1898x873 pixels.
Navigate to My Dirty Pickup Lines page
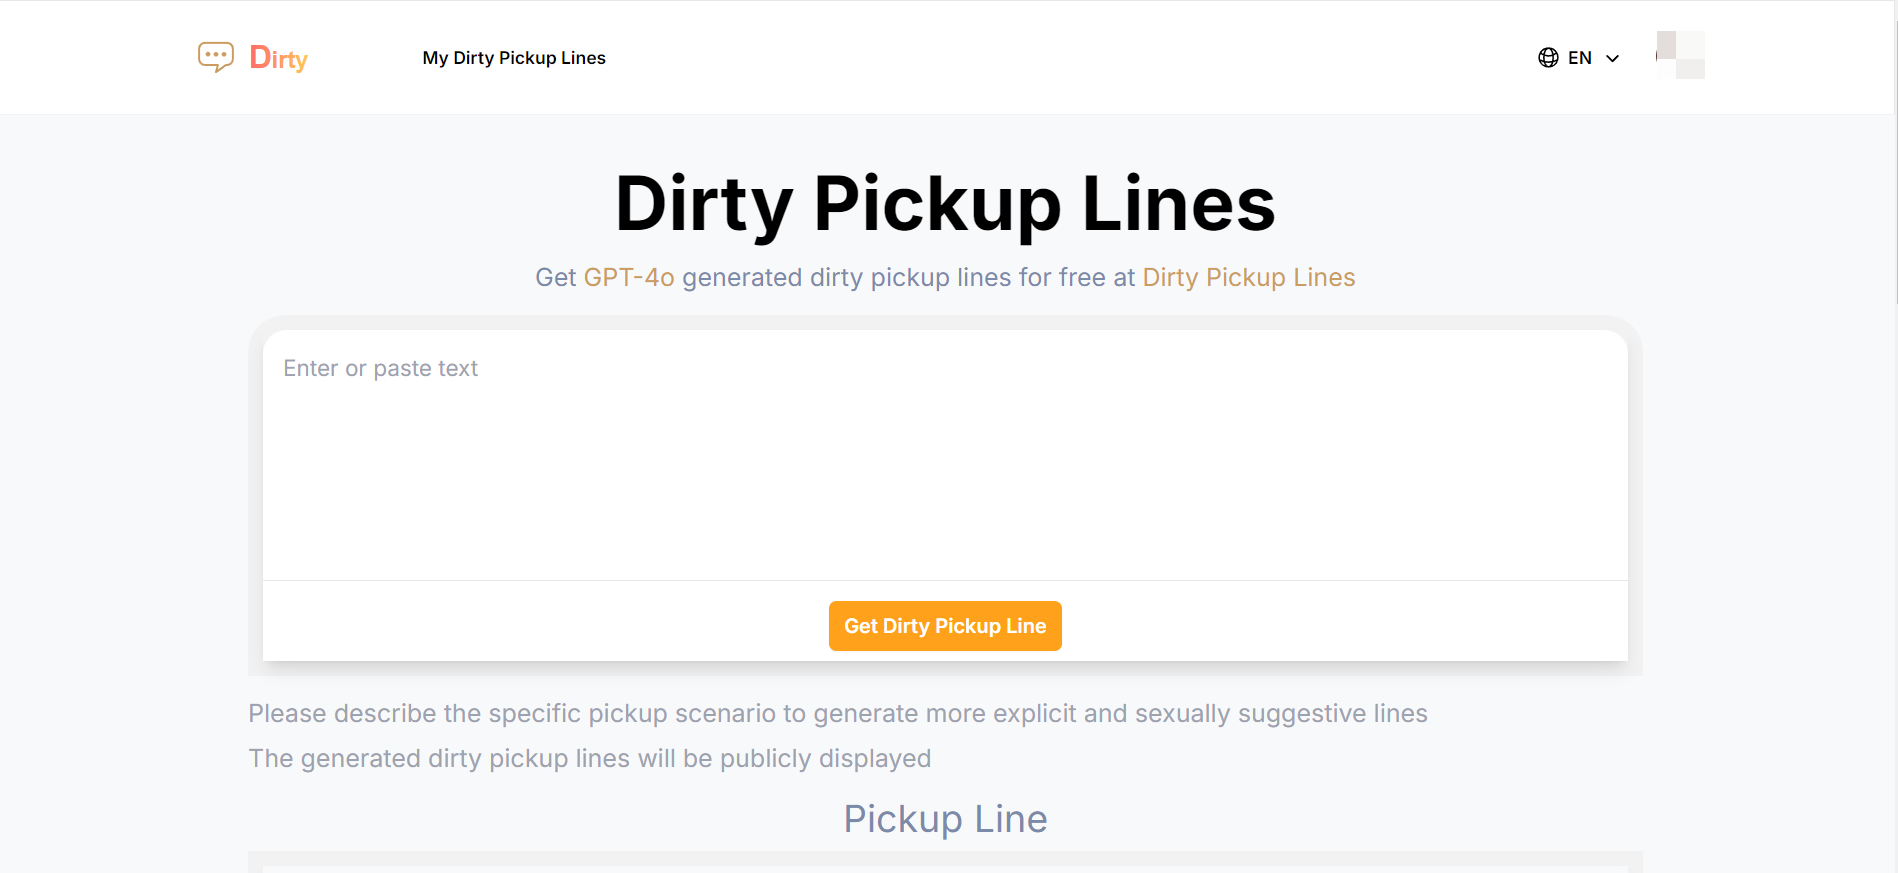point(514,58)
